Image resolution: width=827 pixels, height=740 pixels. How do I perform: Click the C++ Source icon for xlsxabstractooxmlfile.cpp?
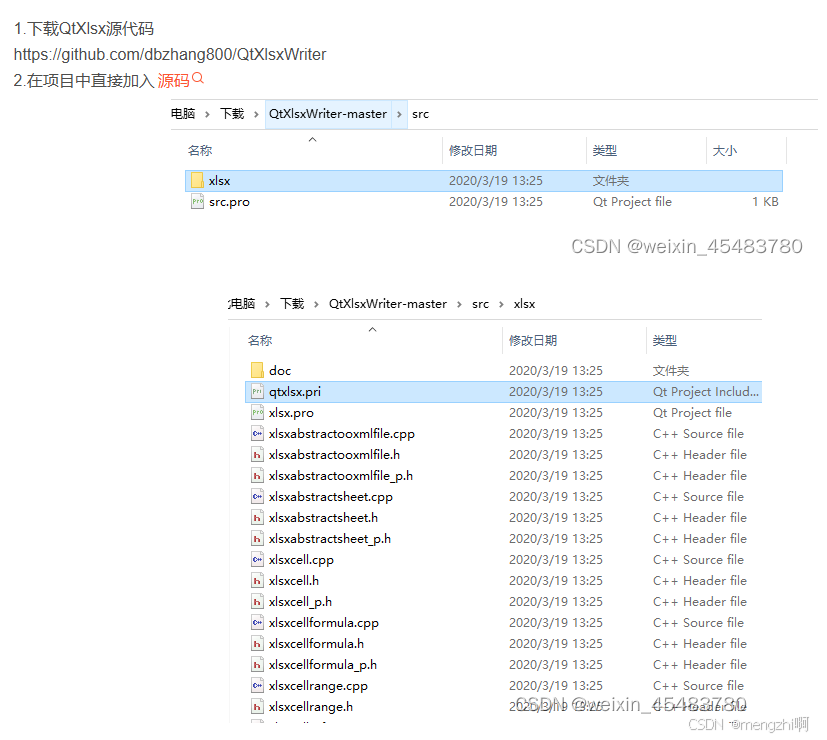pyautogui.click(x=256, y=433)
